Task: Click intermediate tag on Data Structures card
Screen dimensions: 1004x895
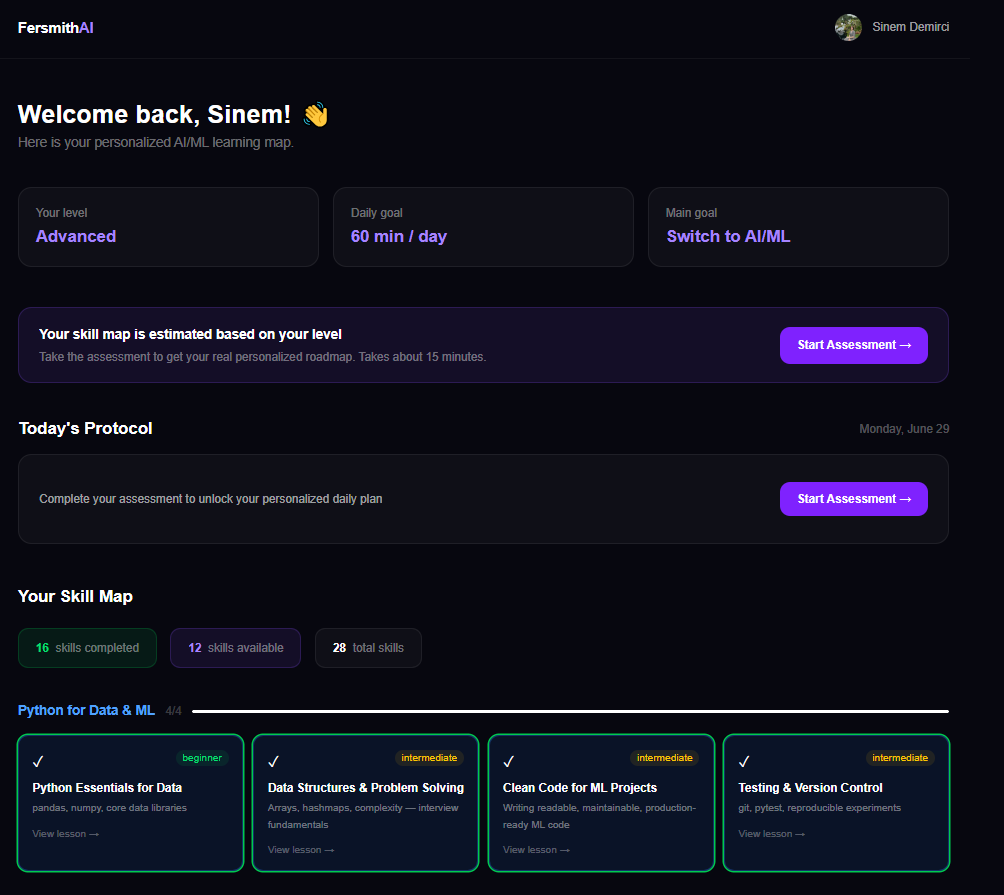Action: pos(429,758)
